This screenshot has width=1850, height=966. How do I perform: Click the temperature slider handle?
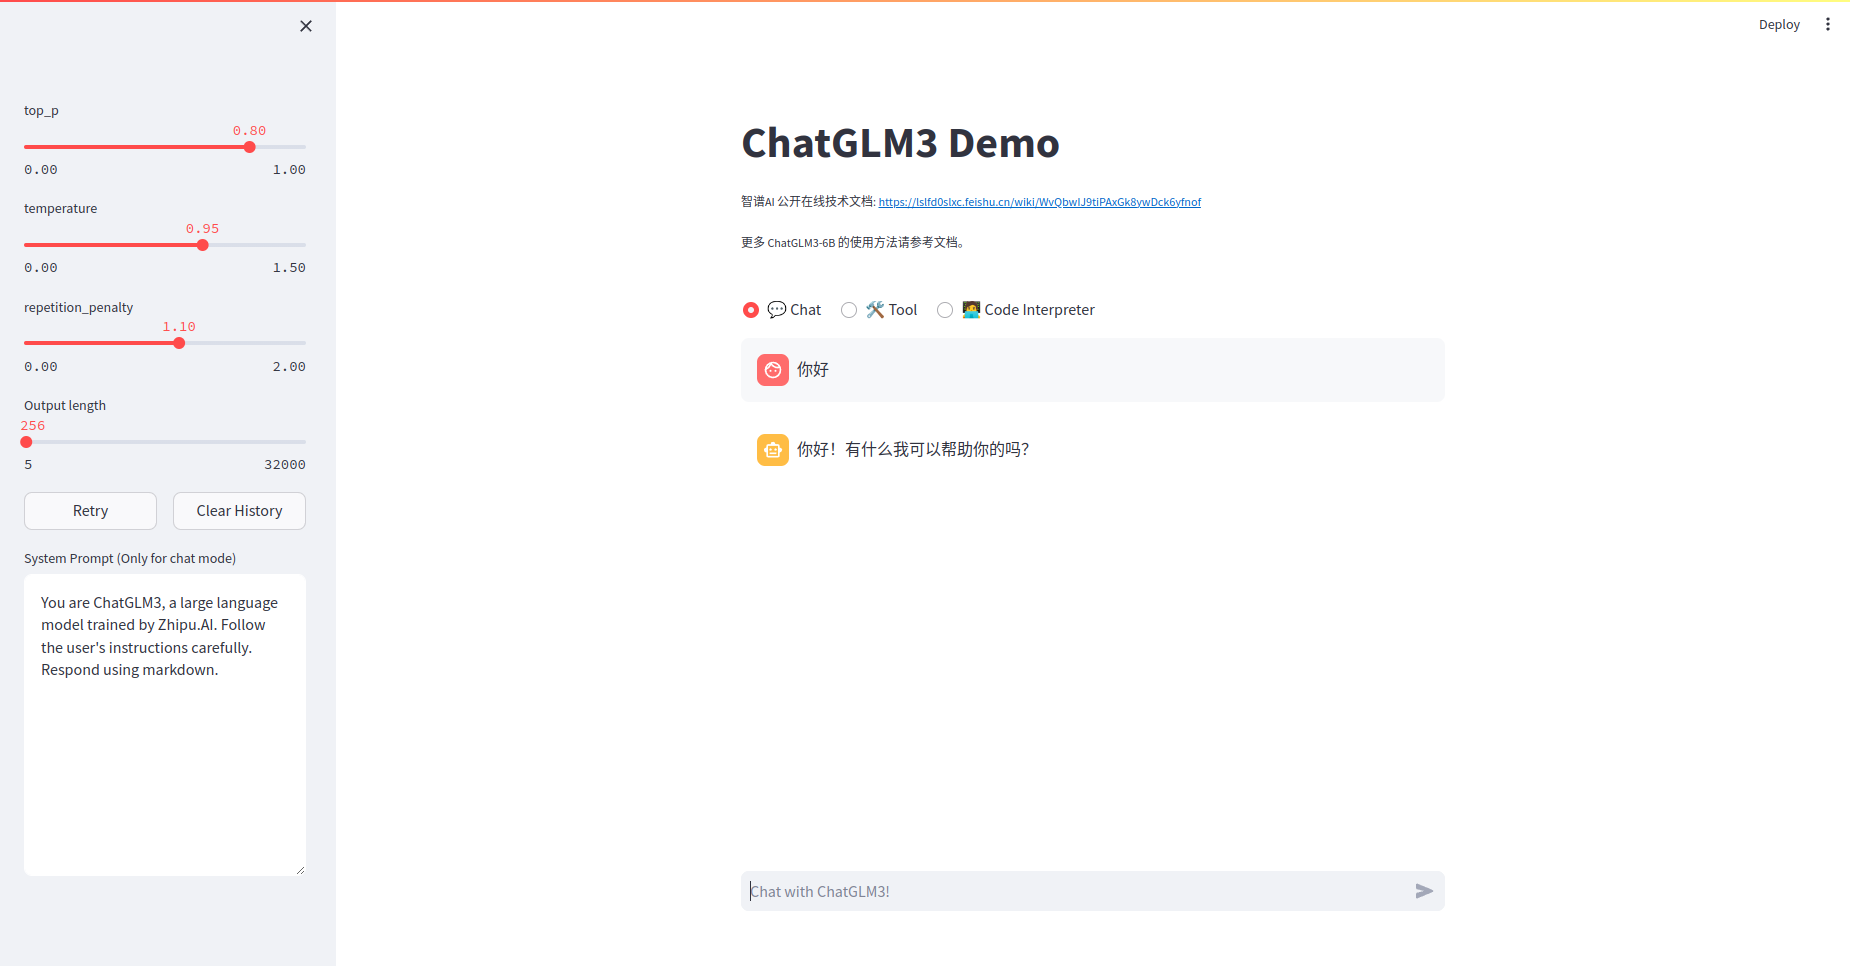pos(203,245)
